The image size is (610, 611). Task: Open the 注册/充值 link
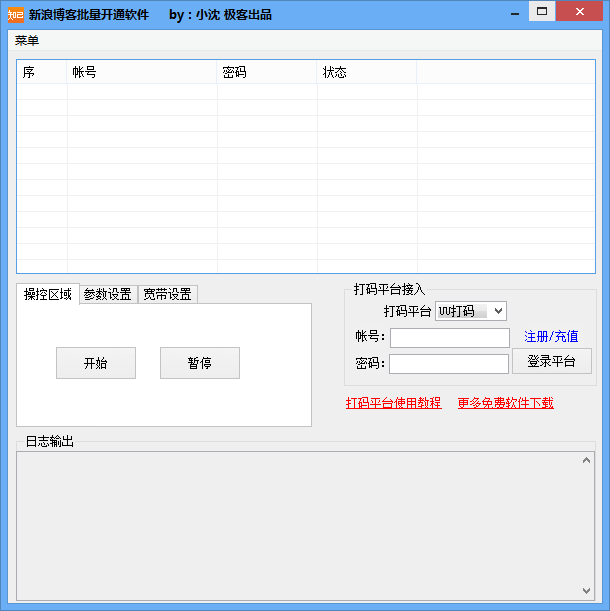(x=551, y=337)
